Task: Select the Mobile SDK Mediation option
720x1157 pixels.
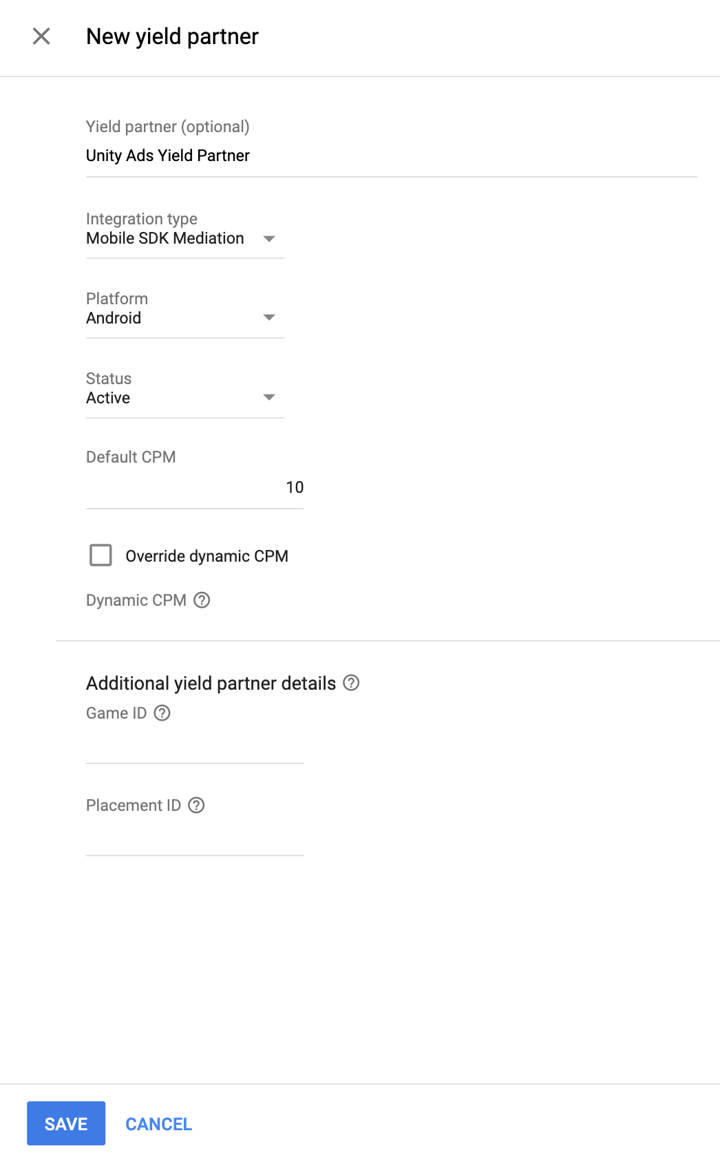Action: tap(166, 238)
